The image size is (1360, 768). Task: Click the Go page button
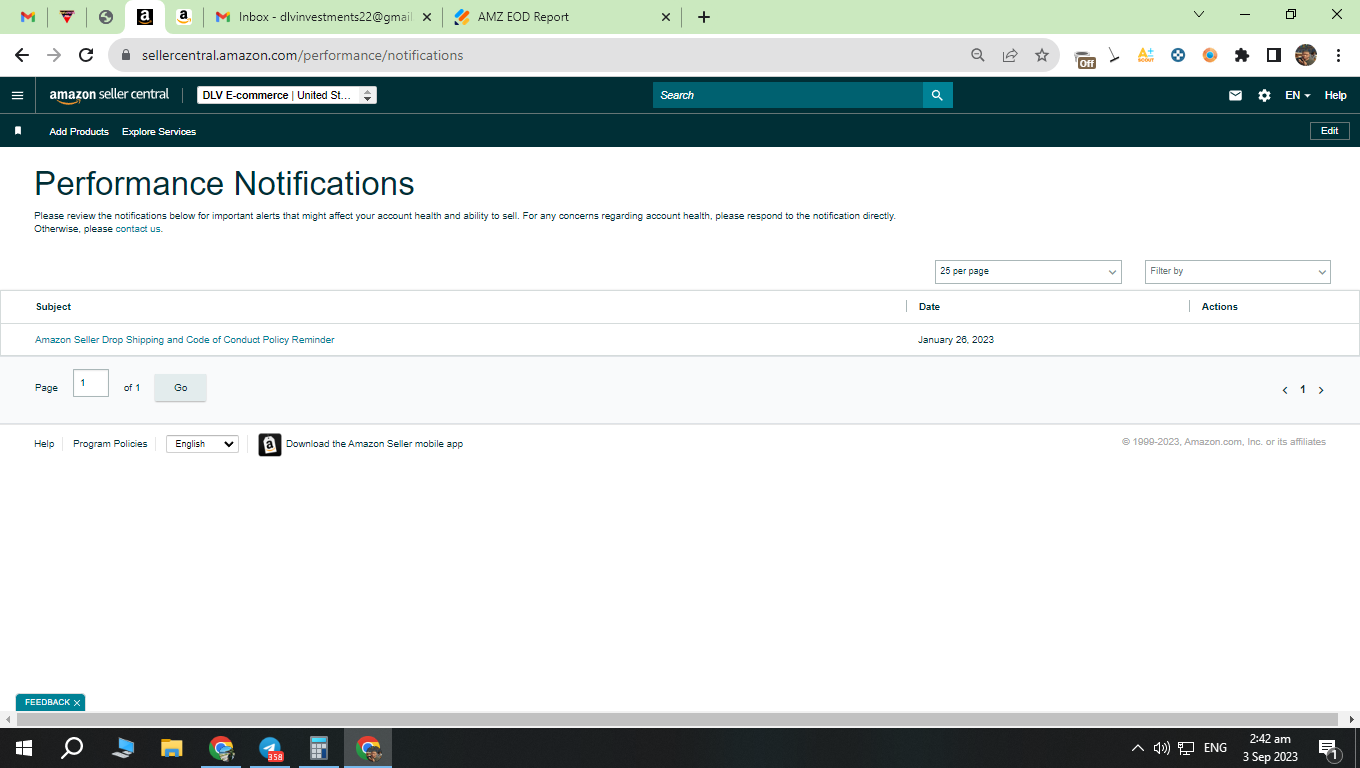click(x=180, y=388)
